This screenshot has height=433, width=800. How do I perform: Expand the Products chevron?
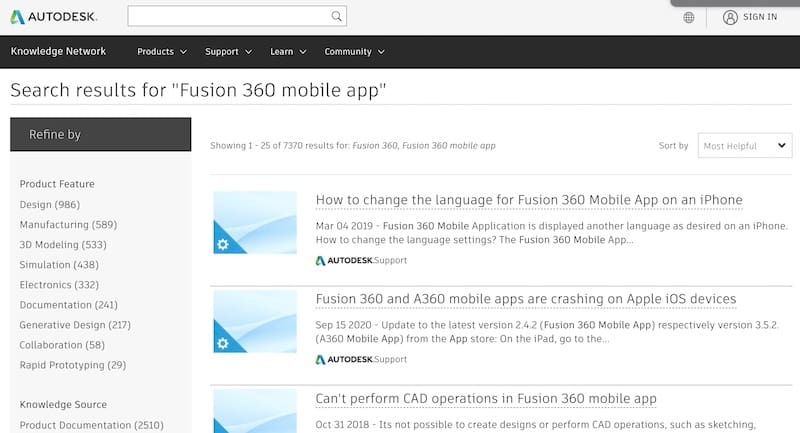click(x=183, y=52)
